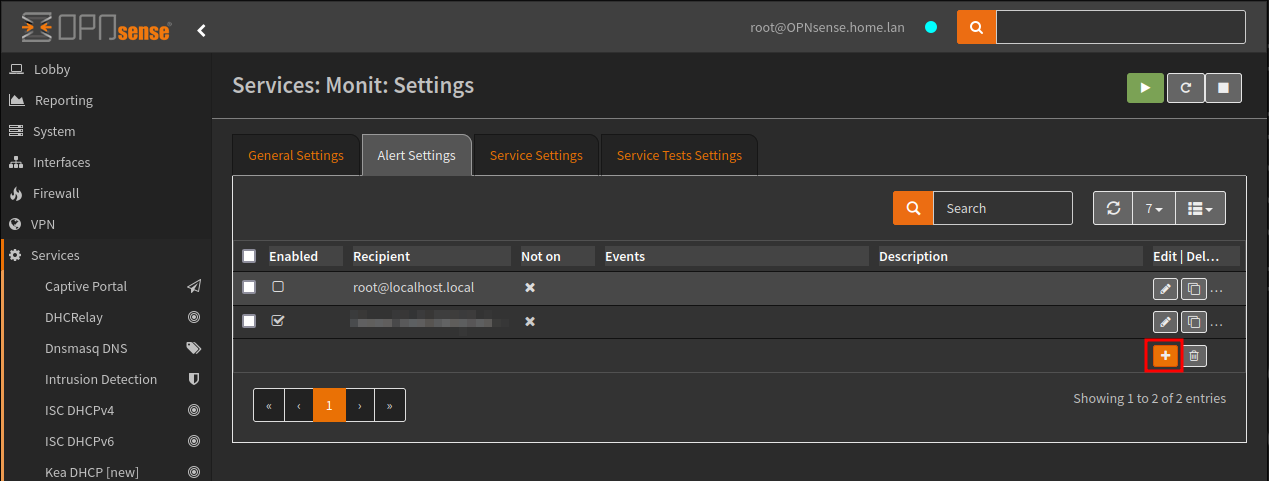
Task: Edit the root@localhost.local alert
Action: (x=1165, y=289)
